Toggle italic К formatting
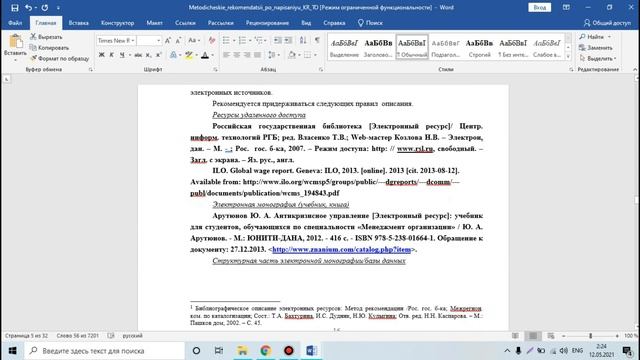 [x=111, y=55]
